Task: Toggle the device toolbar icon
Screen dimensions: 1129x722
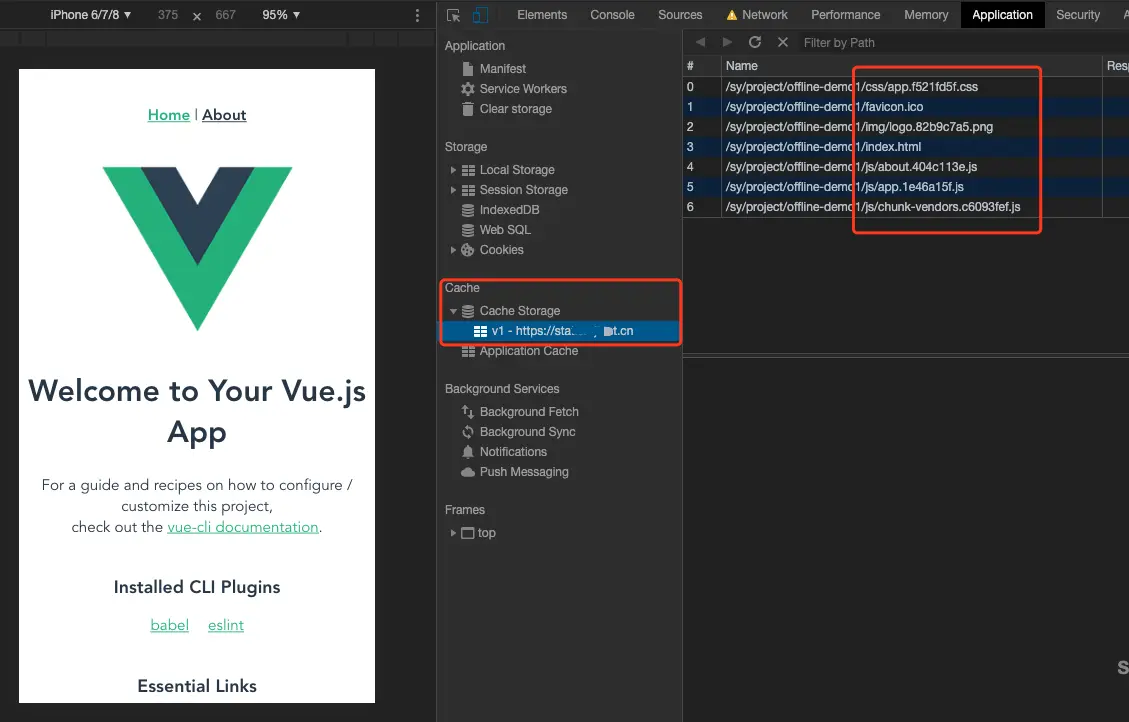Action: click(x=480, y=15)
